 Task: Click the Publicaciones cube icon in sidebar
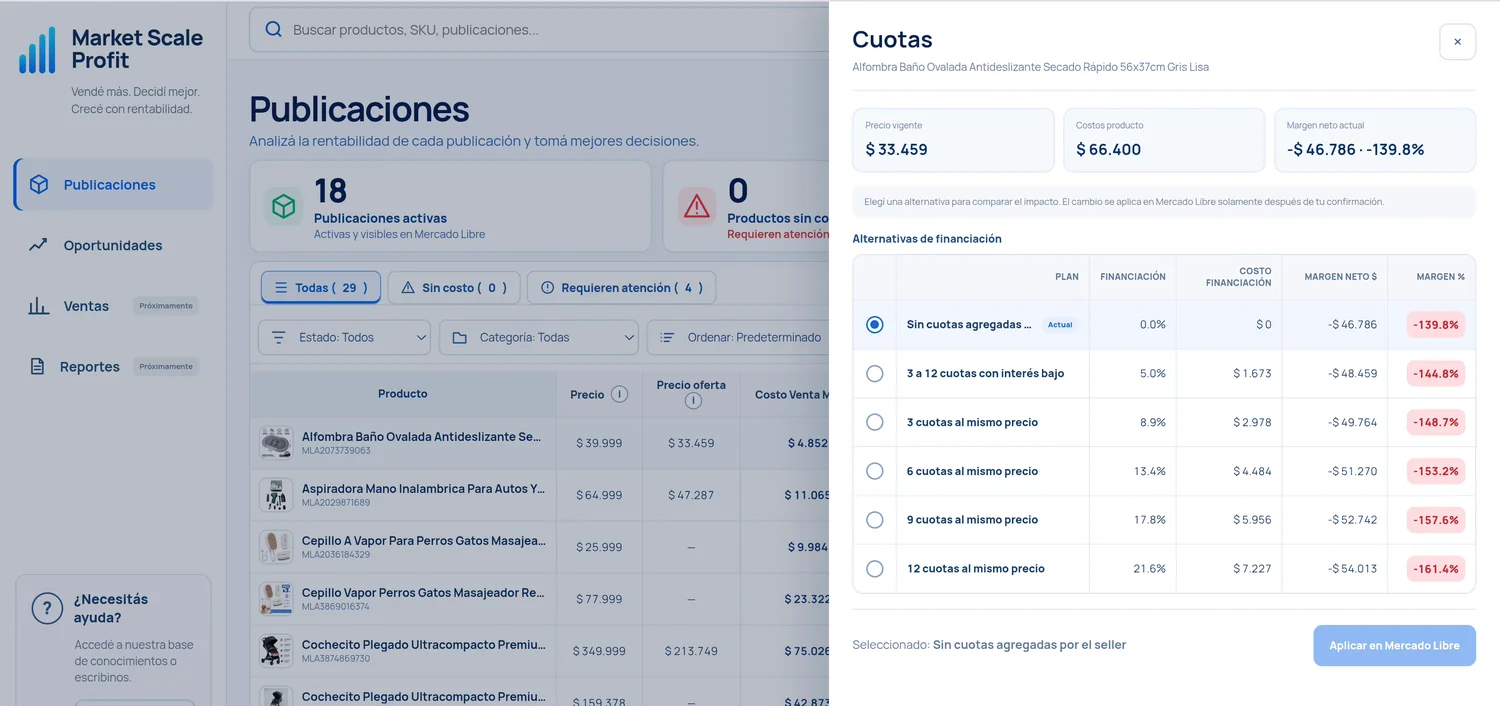click(39, 185)
